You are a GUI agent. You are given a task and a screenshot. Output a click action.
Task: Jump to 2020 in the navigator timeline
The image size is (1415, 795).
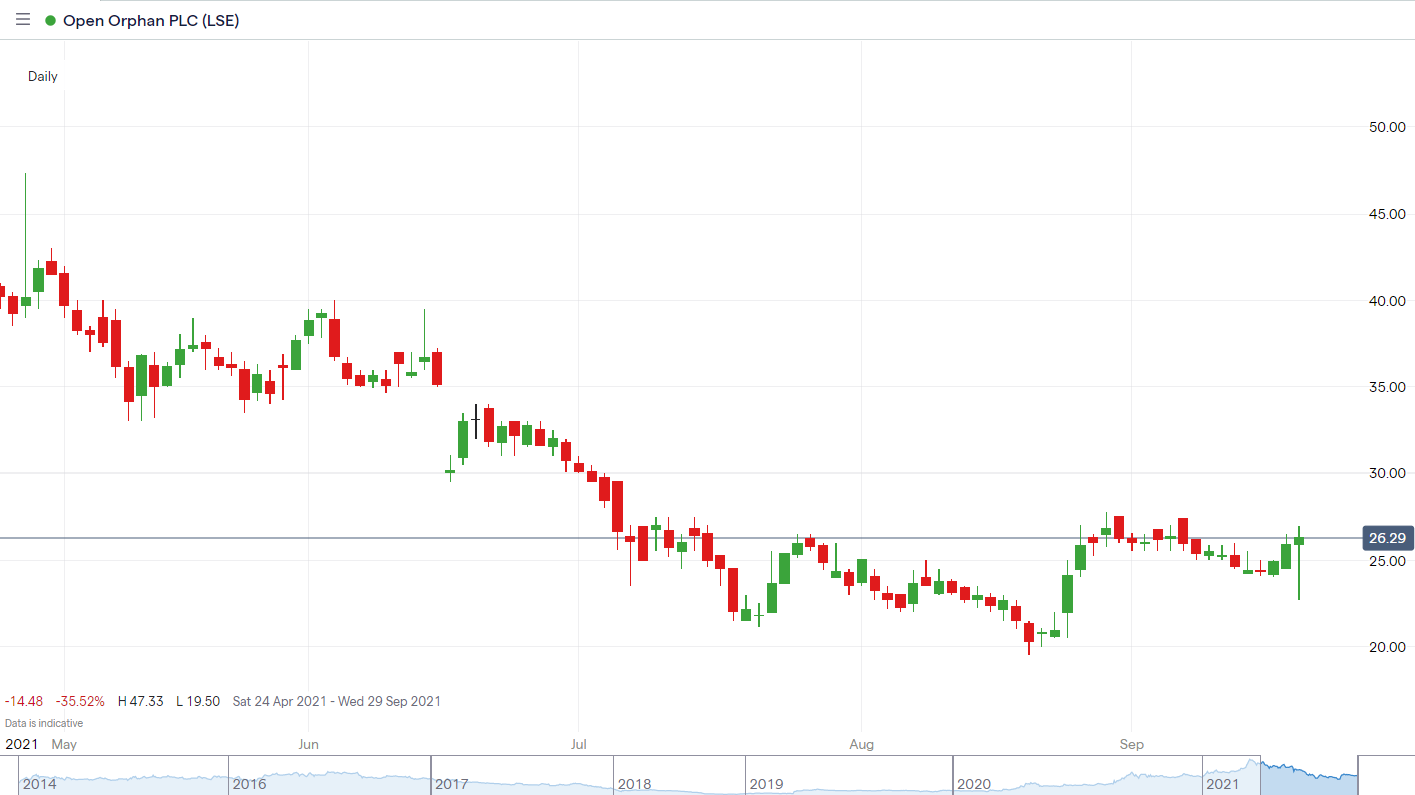[973, 785]
